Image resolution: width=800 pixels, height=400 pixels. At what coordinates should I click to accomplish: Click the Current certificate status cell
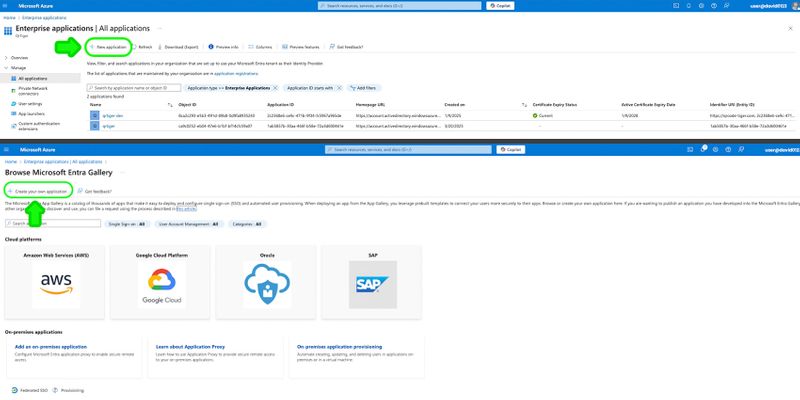tap(542, 116)
